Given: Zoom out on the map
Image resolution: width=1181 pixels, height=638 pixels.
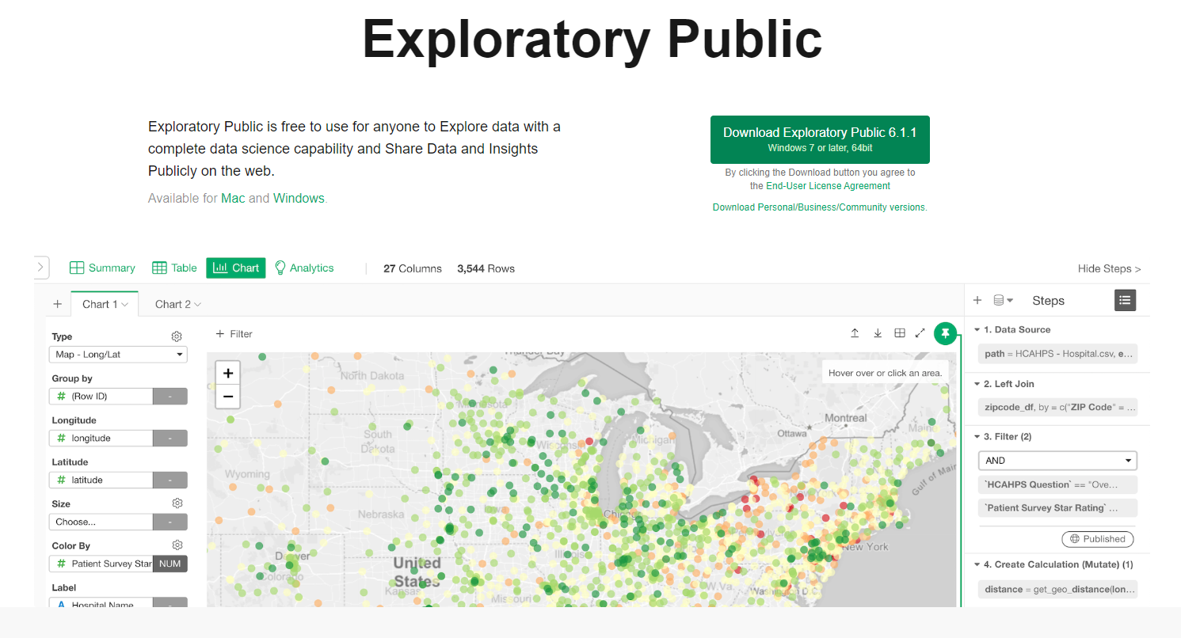Looking at the screenshot, I should click(228, 396).
